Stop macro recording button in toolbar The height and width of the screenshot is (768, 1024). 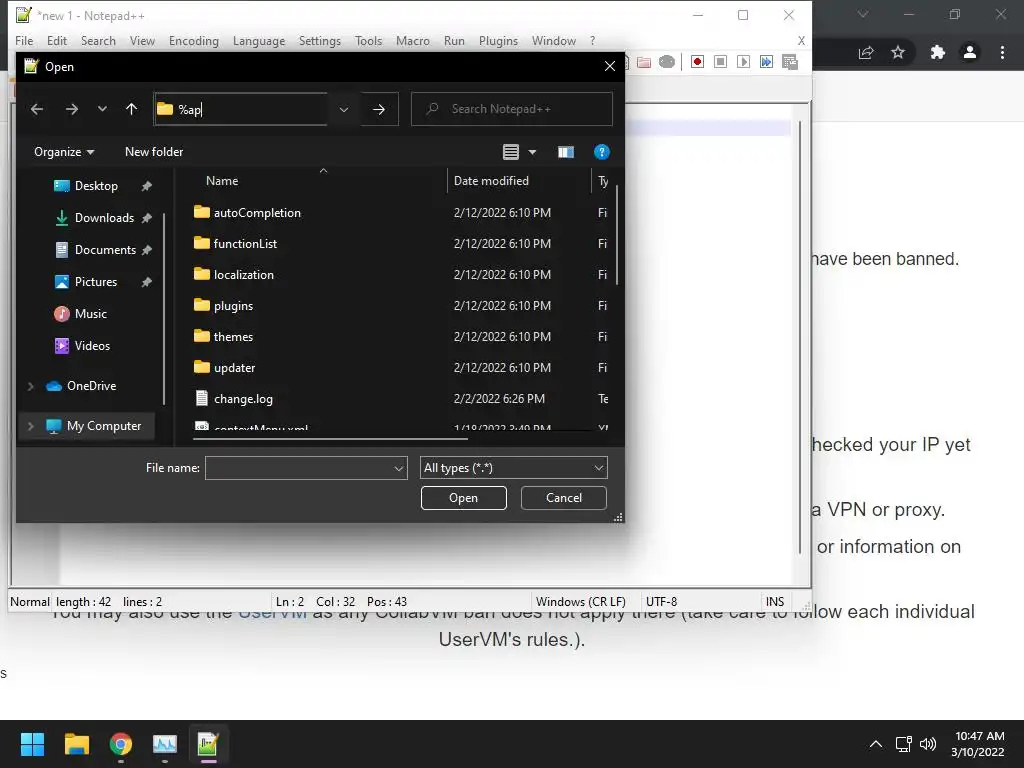tap(720, 61)
